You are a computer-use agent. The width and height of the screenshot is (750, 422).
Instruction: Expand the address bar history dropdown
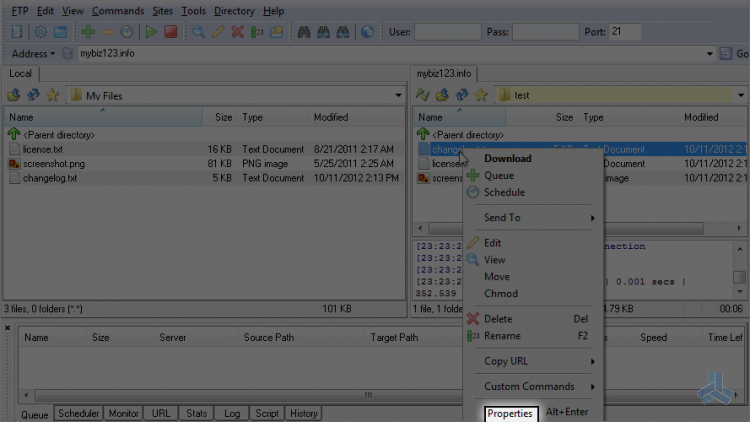[710, 54]
